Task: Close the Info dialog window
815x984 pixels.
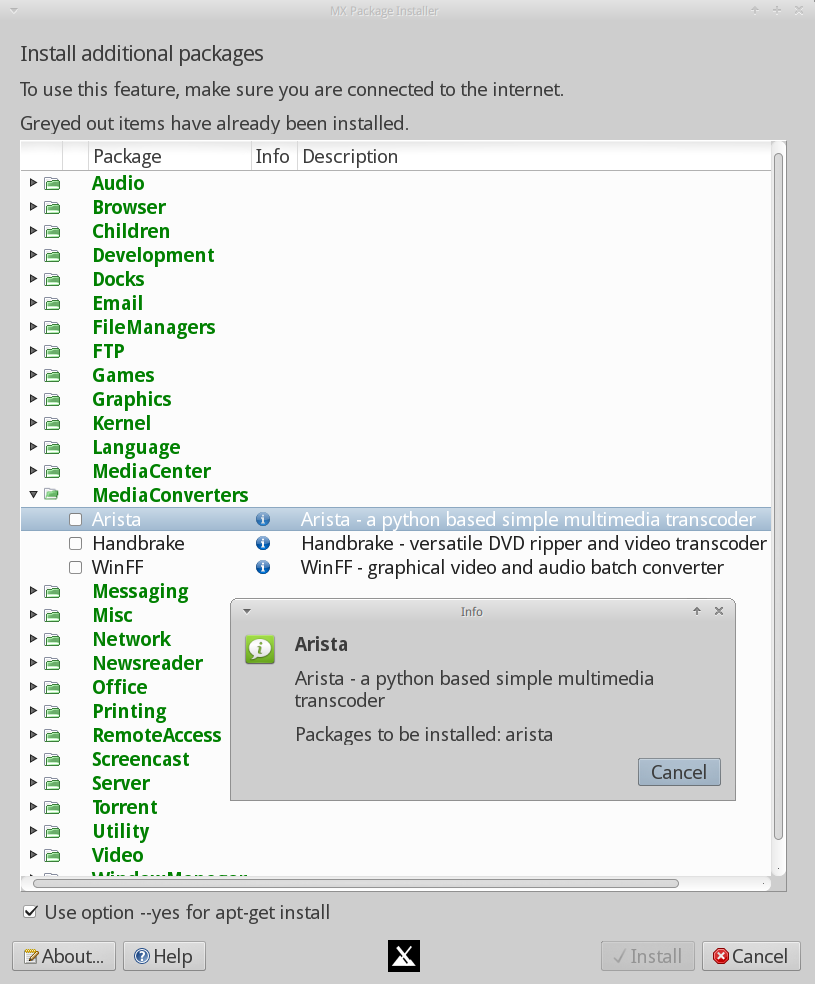Action: coord(719,611)
